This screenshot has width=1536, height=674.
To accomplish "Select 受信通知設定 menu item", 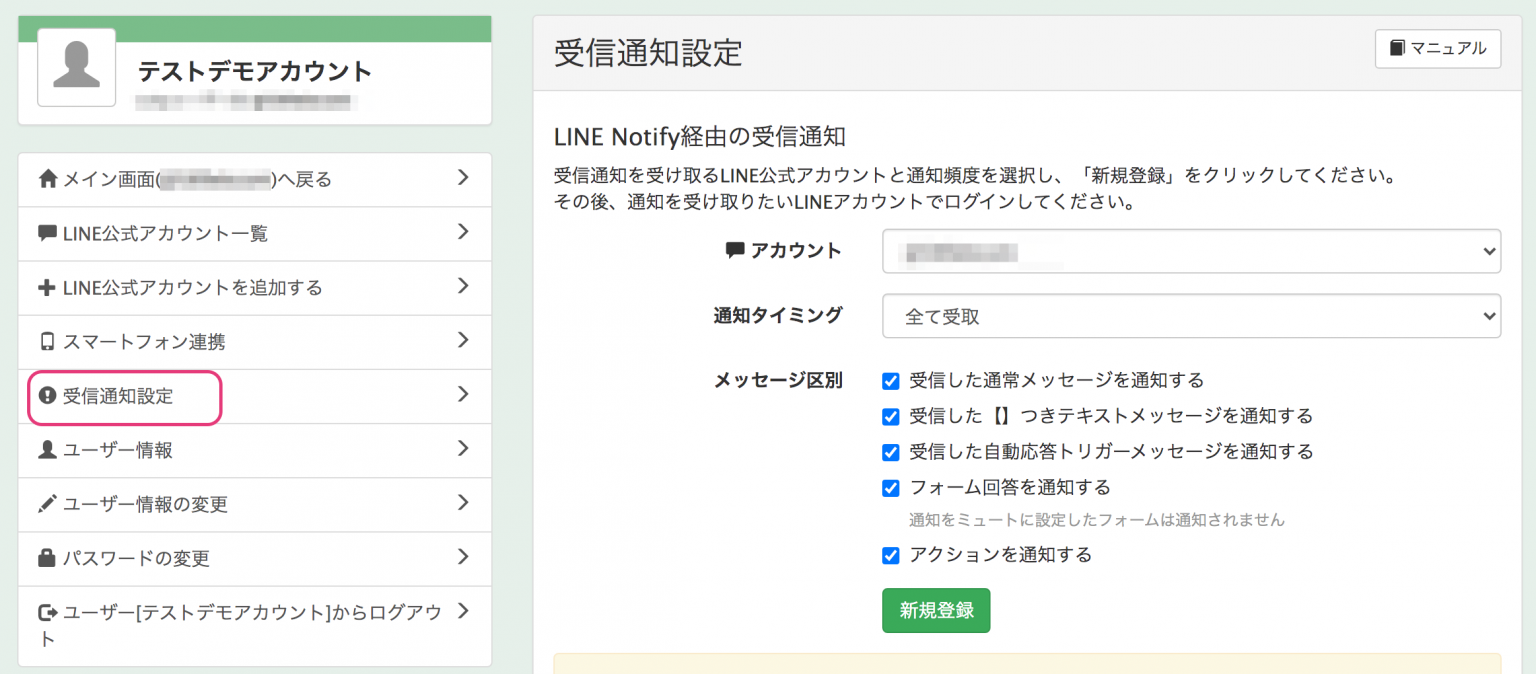I will 255,396.
